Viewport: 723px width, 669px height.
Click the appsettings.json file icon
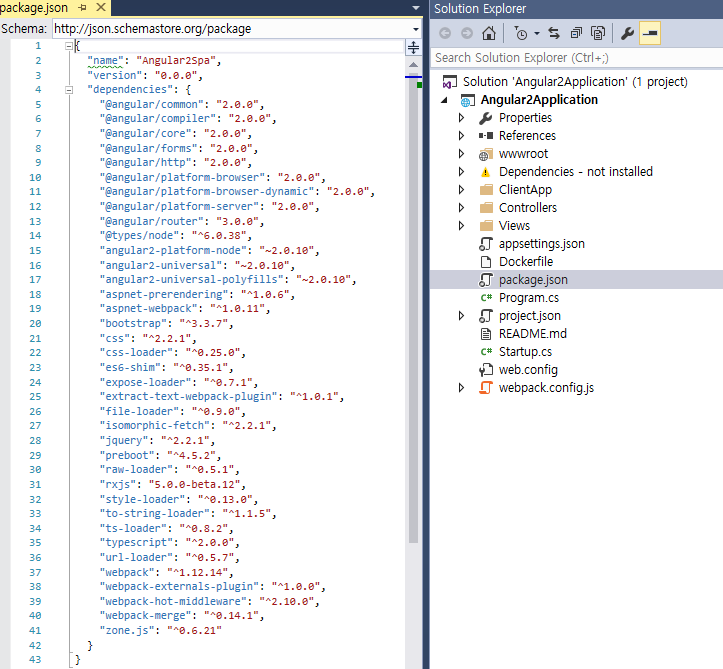pos(486,243)
